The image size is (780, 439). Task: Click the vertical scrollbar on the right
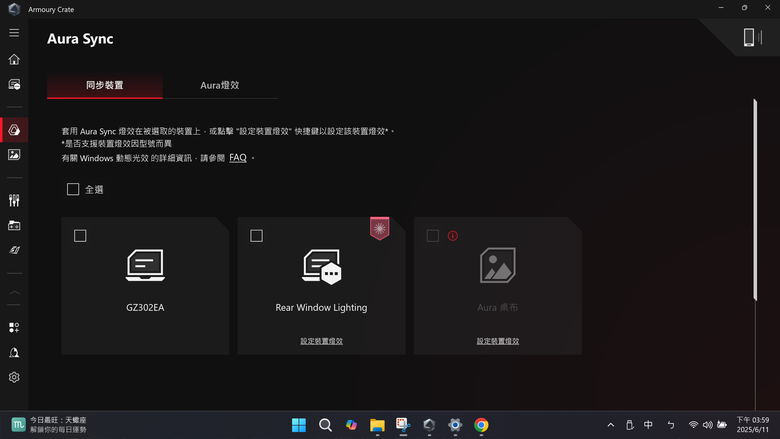(x=755, y=200)
